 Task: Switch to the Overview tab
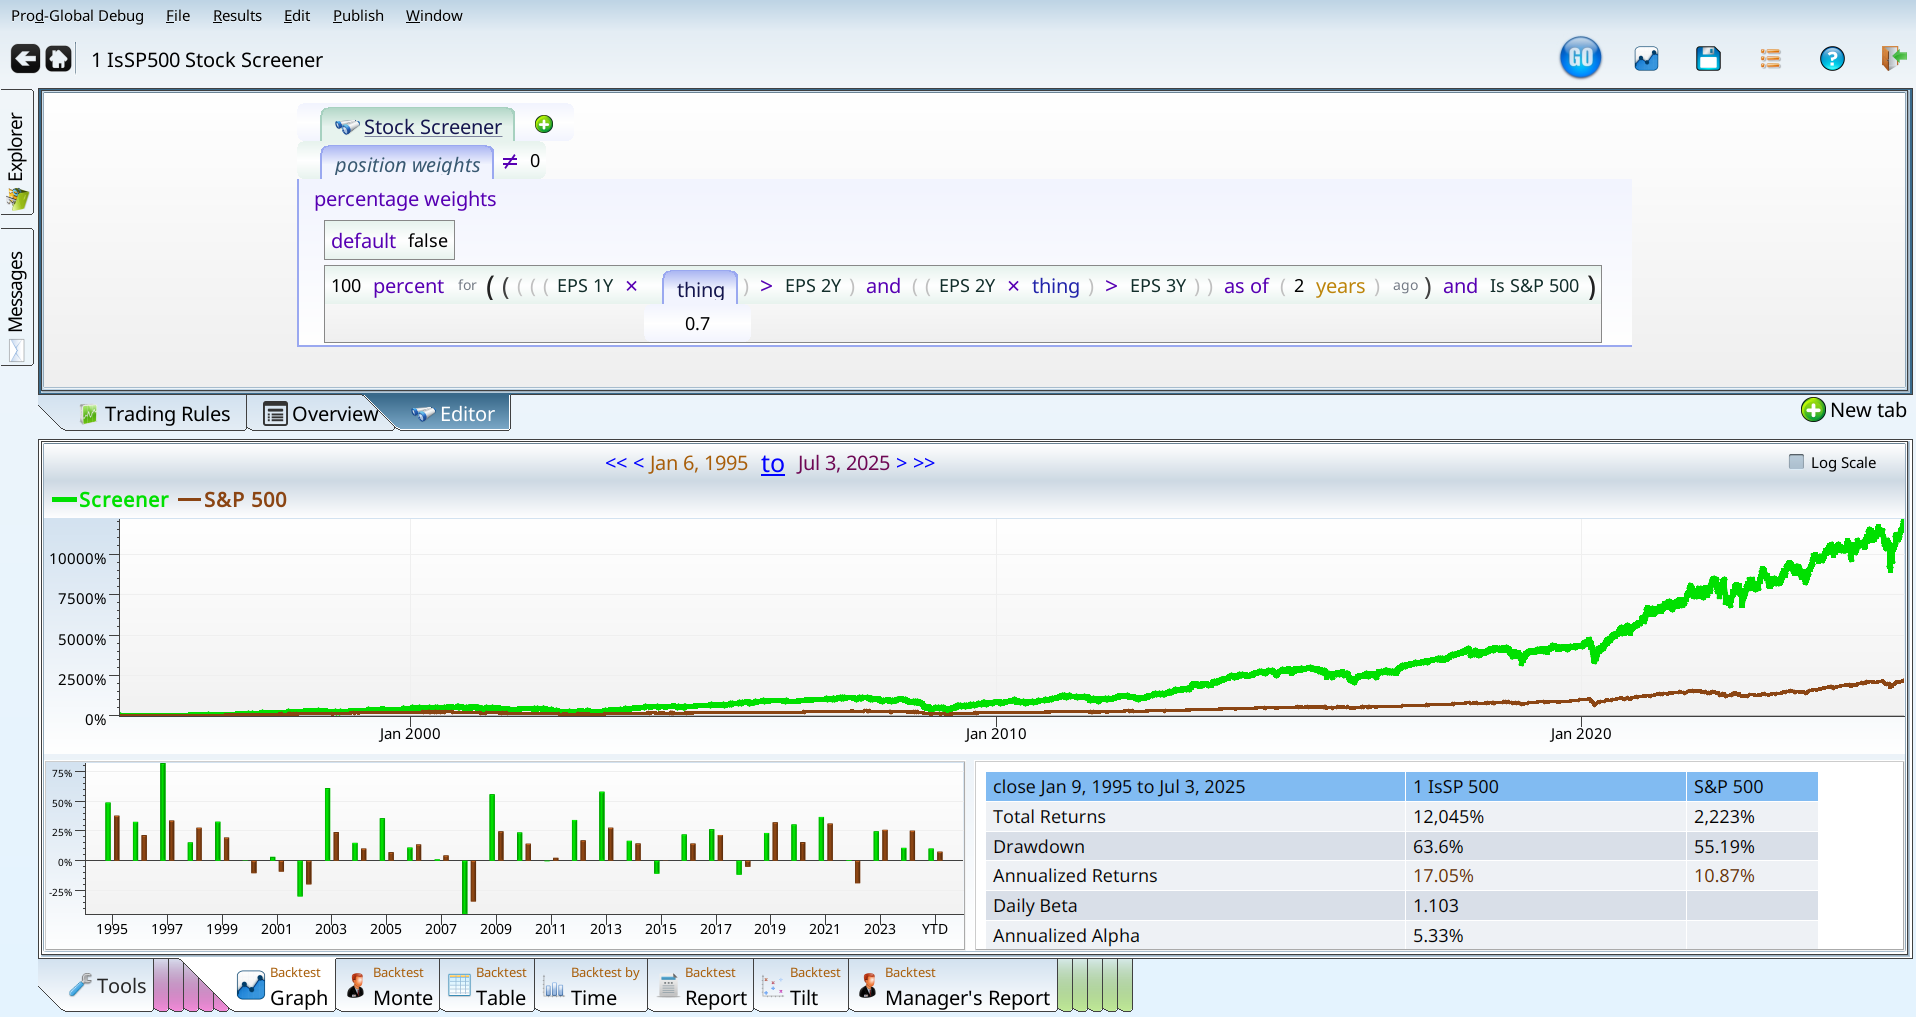(320, 414)
